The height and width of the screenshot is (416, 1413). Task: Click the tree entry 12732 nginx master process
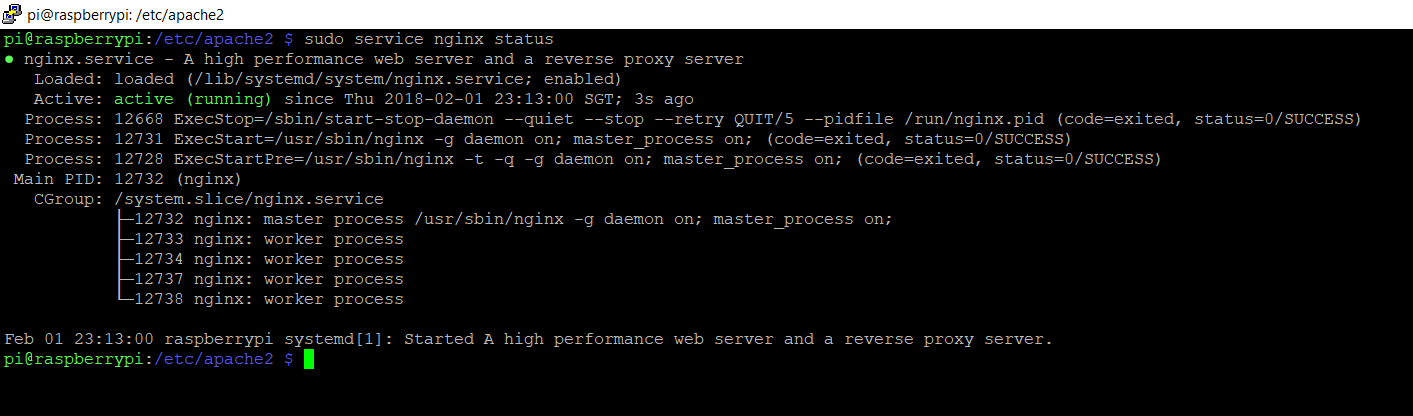(505, 219)
